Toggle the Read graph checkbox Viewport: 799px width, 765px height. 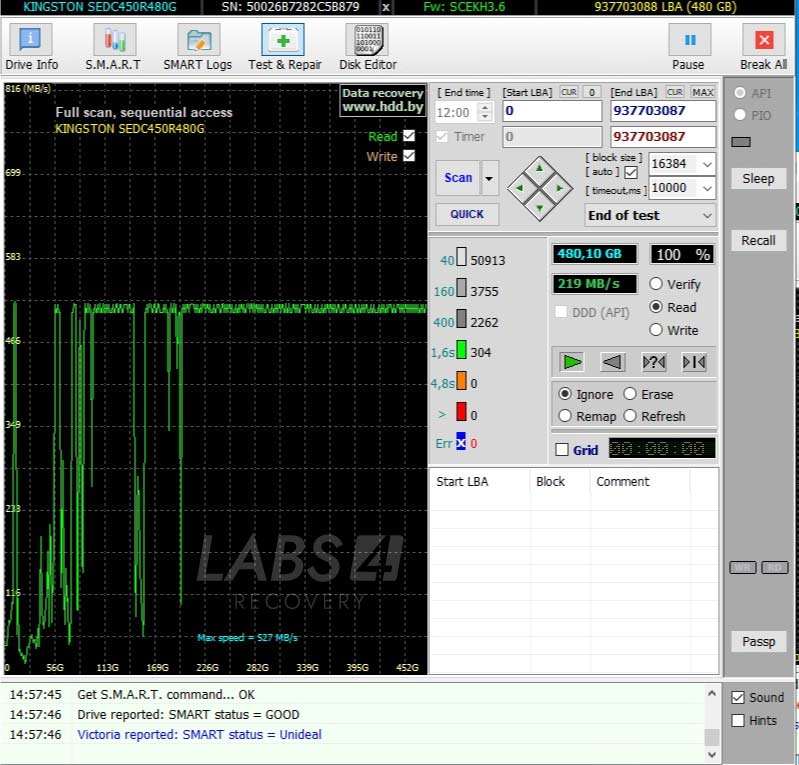point(409,136)
